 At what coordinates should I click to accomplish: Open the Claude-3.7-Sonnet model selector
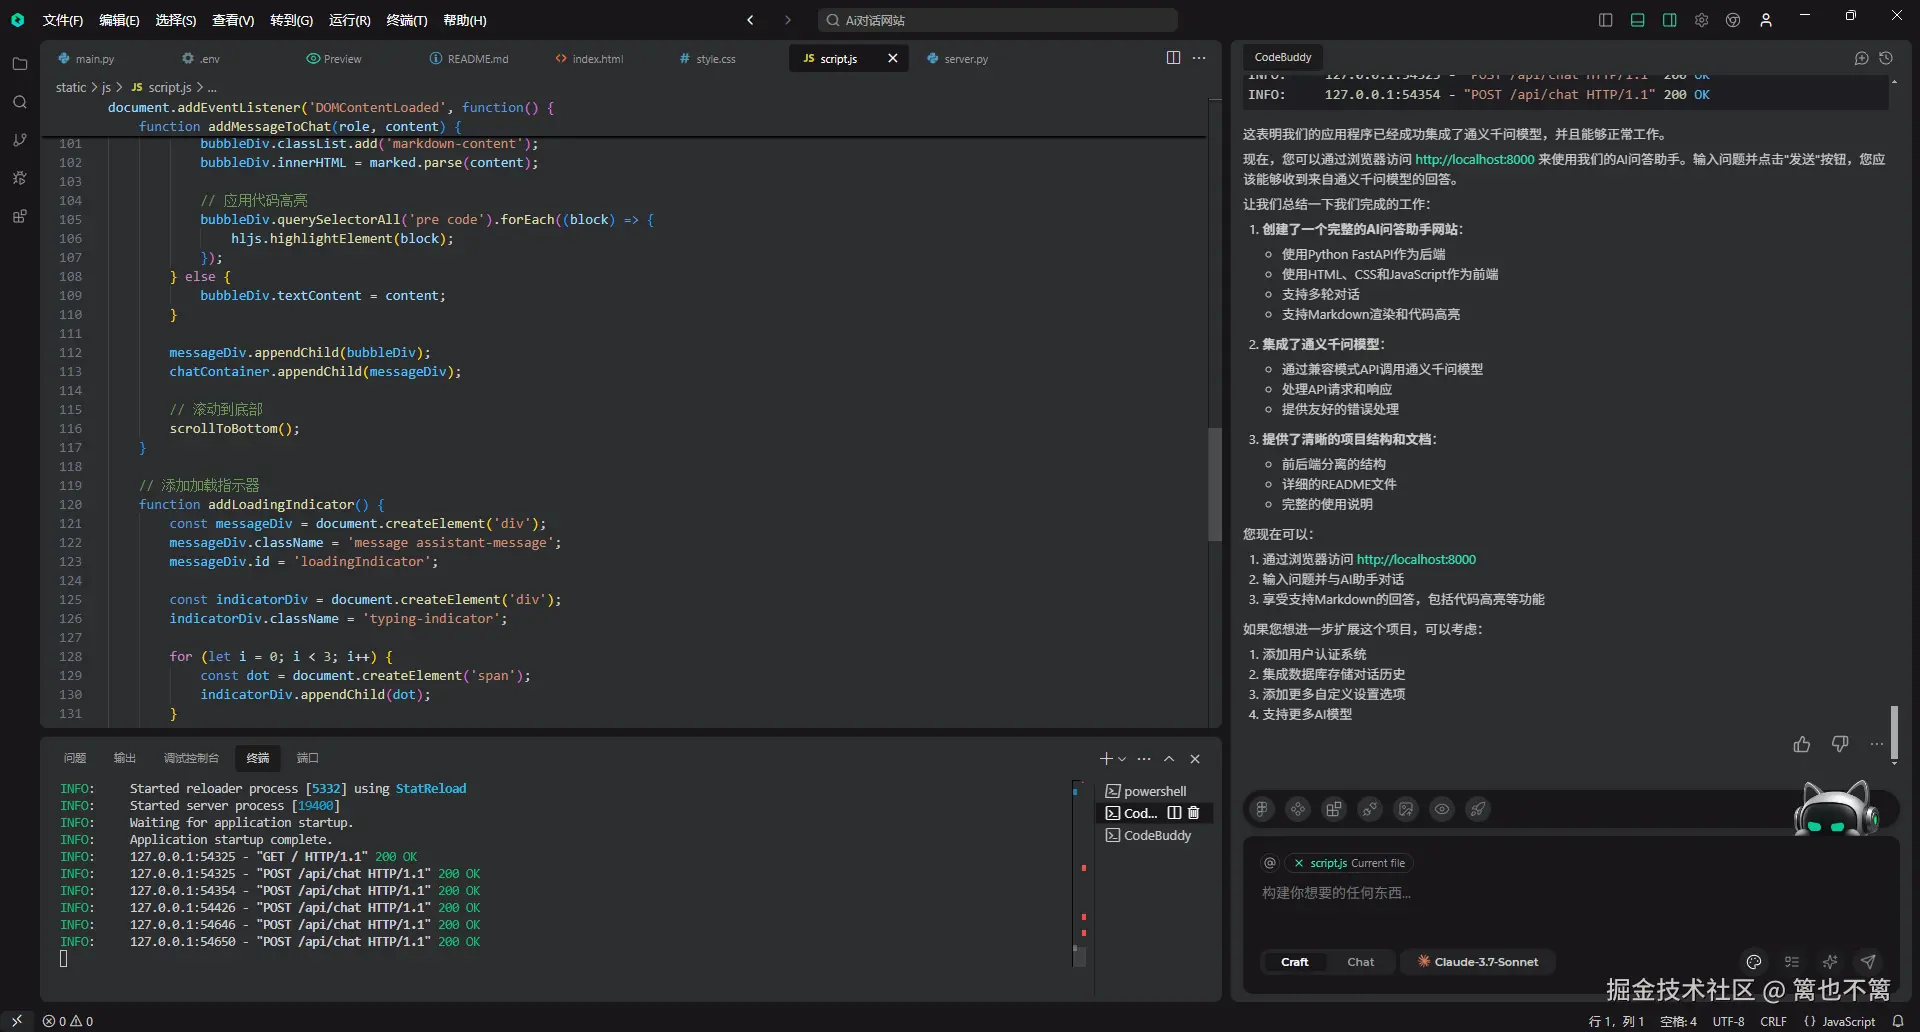click(x=1478, y=962)
